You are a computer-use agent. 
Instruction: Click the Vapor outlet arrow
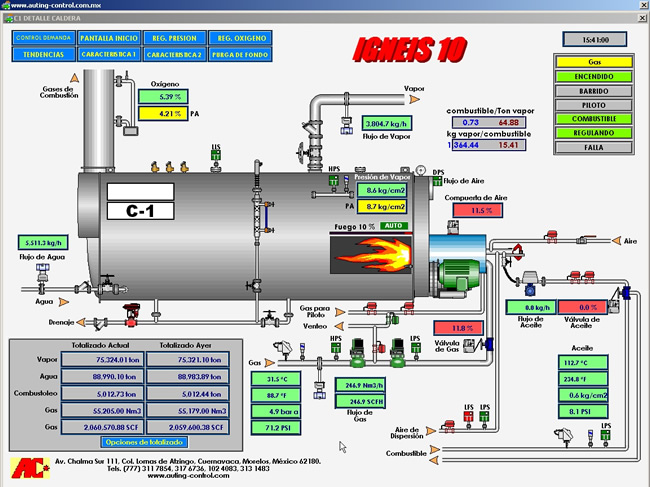(x=414, y=99)
